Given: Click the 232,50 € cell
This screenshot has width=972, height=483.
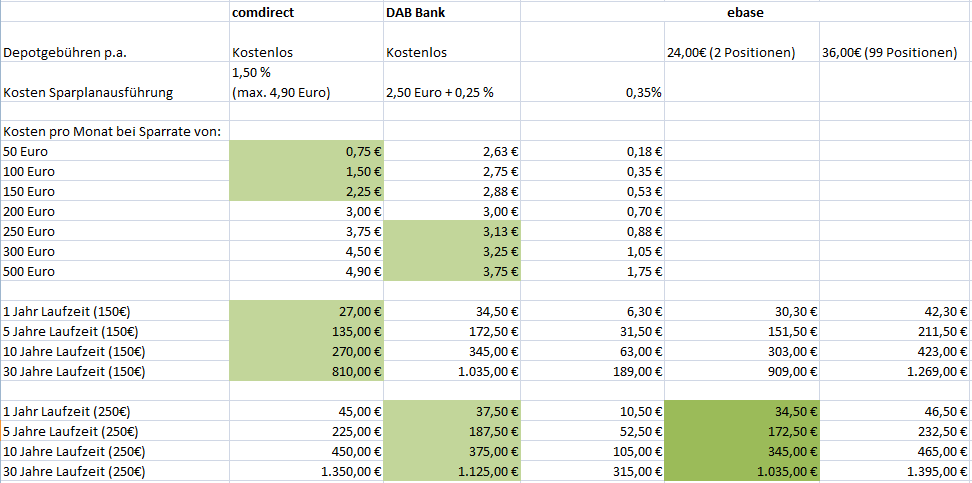Looking at the screenshot, I should pyautogui.click(x=895, y=431).
